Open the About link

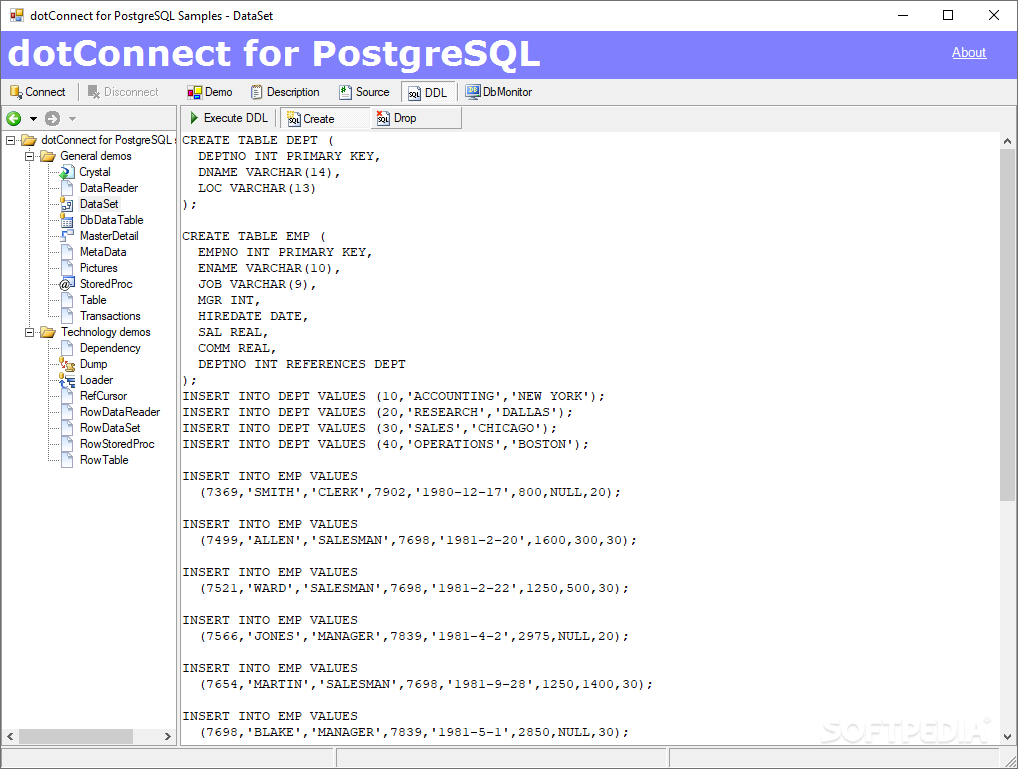click(x=969, y=53)
